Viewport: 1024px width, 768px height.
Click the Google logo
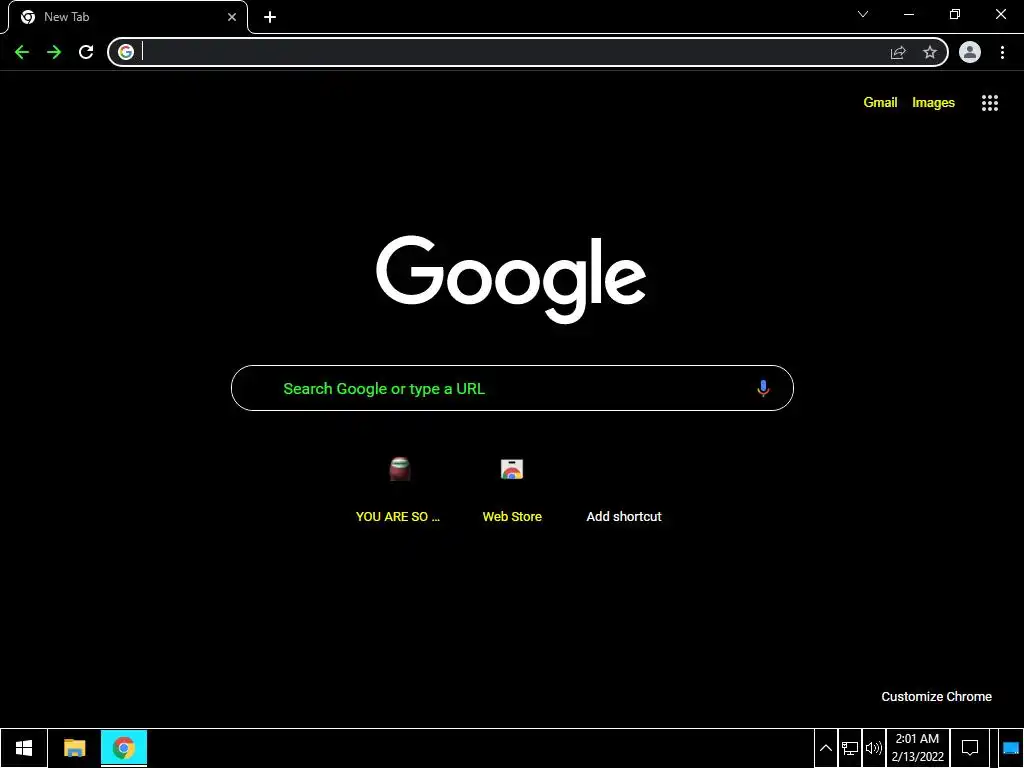pyautogui.click(x=511, y=280)
